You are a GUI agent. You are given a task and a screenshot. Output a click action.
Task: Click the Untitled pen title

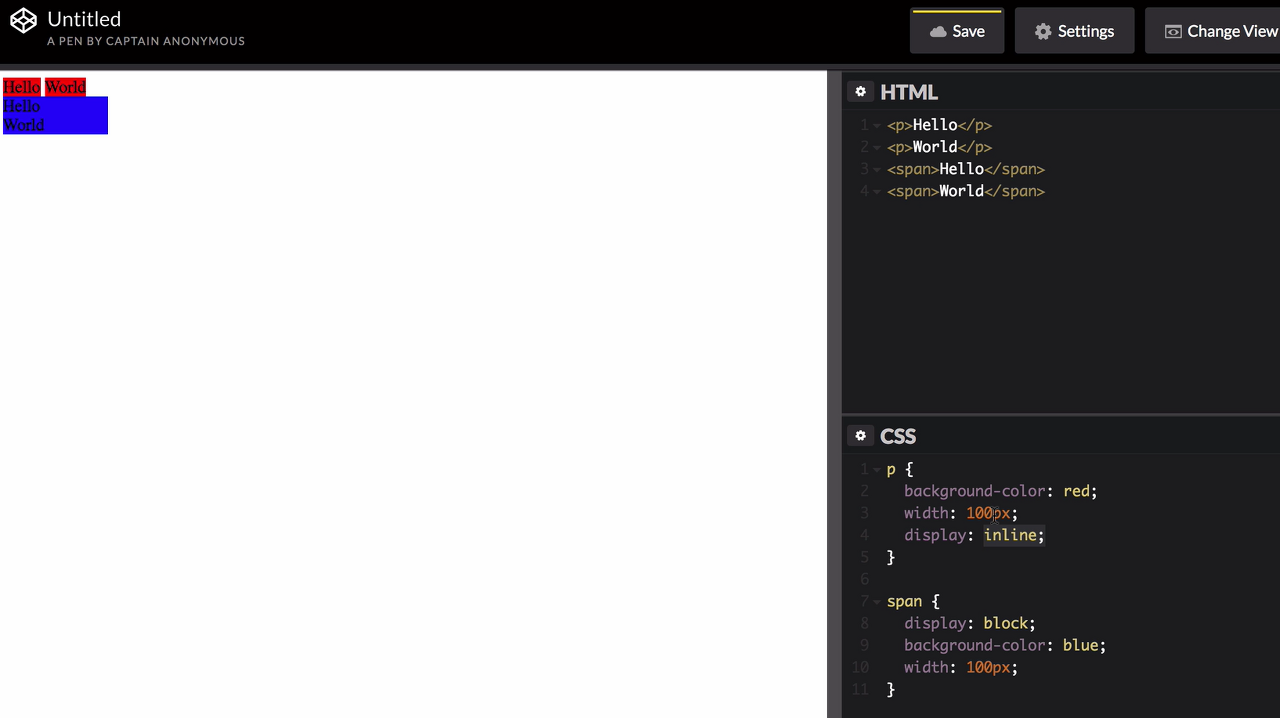[x=84, y=19]
